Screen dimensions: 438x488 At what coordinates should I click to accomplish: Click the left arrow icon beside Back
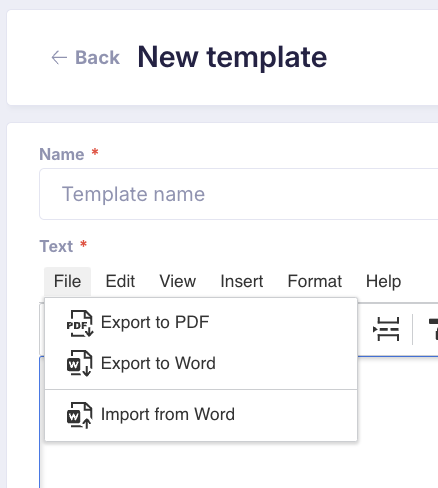tap(59, 58)
